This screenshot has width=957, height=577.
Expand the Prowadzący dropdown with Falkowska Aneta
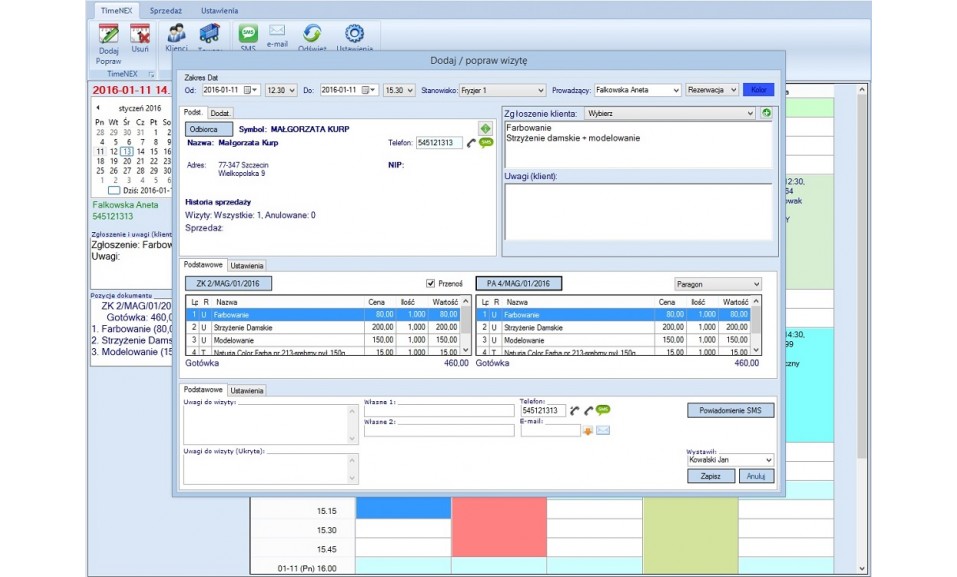676,90
